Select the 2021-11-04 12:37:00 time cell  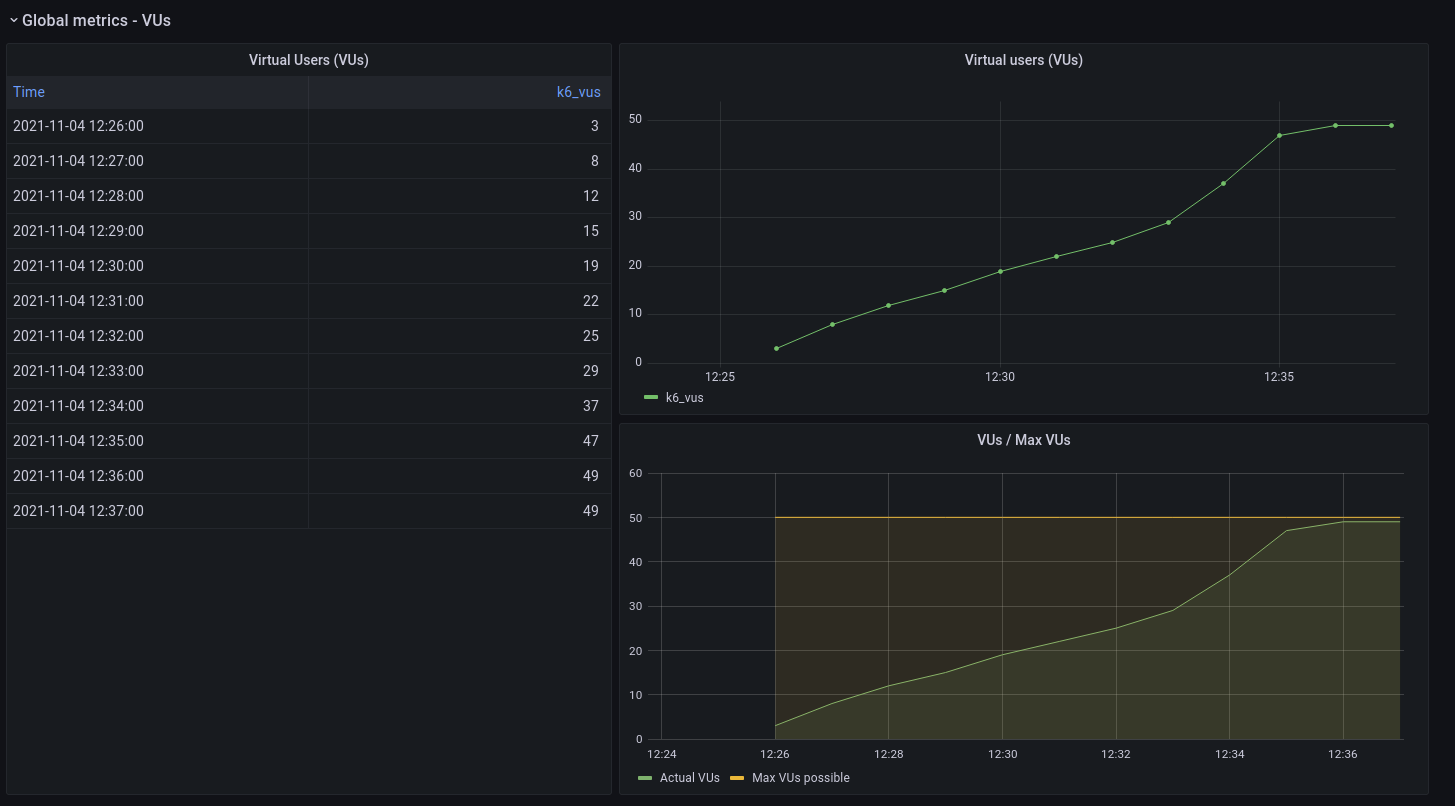(78, 511)
